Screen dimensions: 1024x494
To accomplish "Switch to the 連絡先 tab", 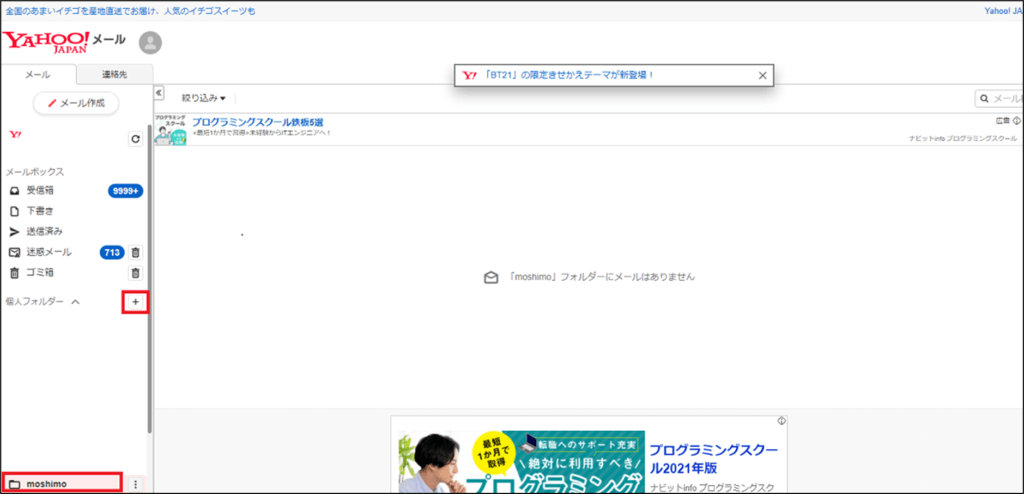I will [114, 74].
